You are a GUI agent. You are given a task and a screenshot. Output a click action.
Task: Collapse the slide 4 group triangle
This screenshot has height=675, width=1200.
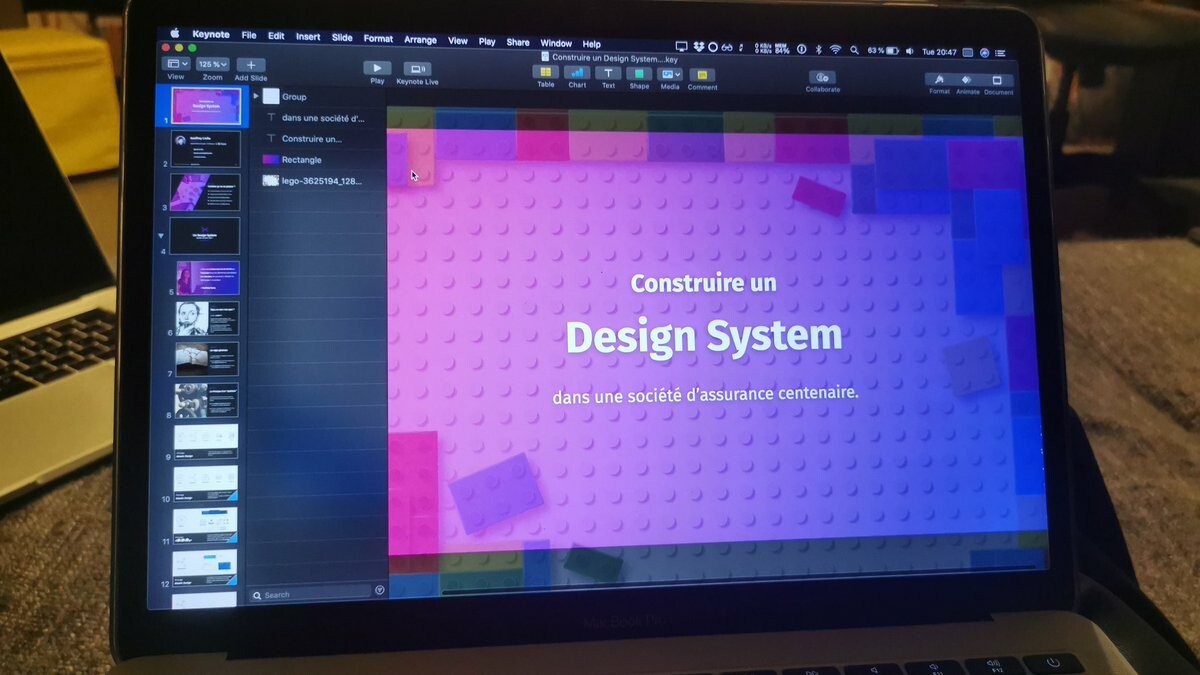coord(162,237)
